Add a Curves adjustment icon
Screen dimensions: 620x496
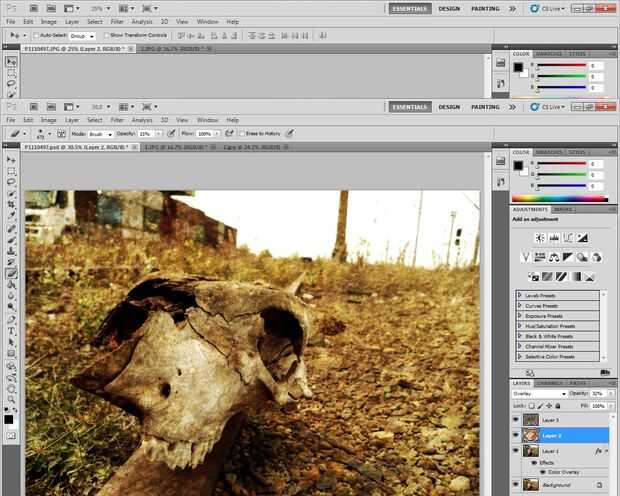[568, 238]
